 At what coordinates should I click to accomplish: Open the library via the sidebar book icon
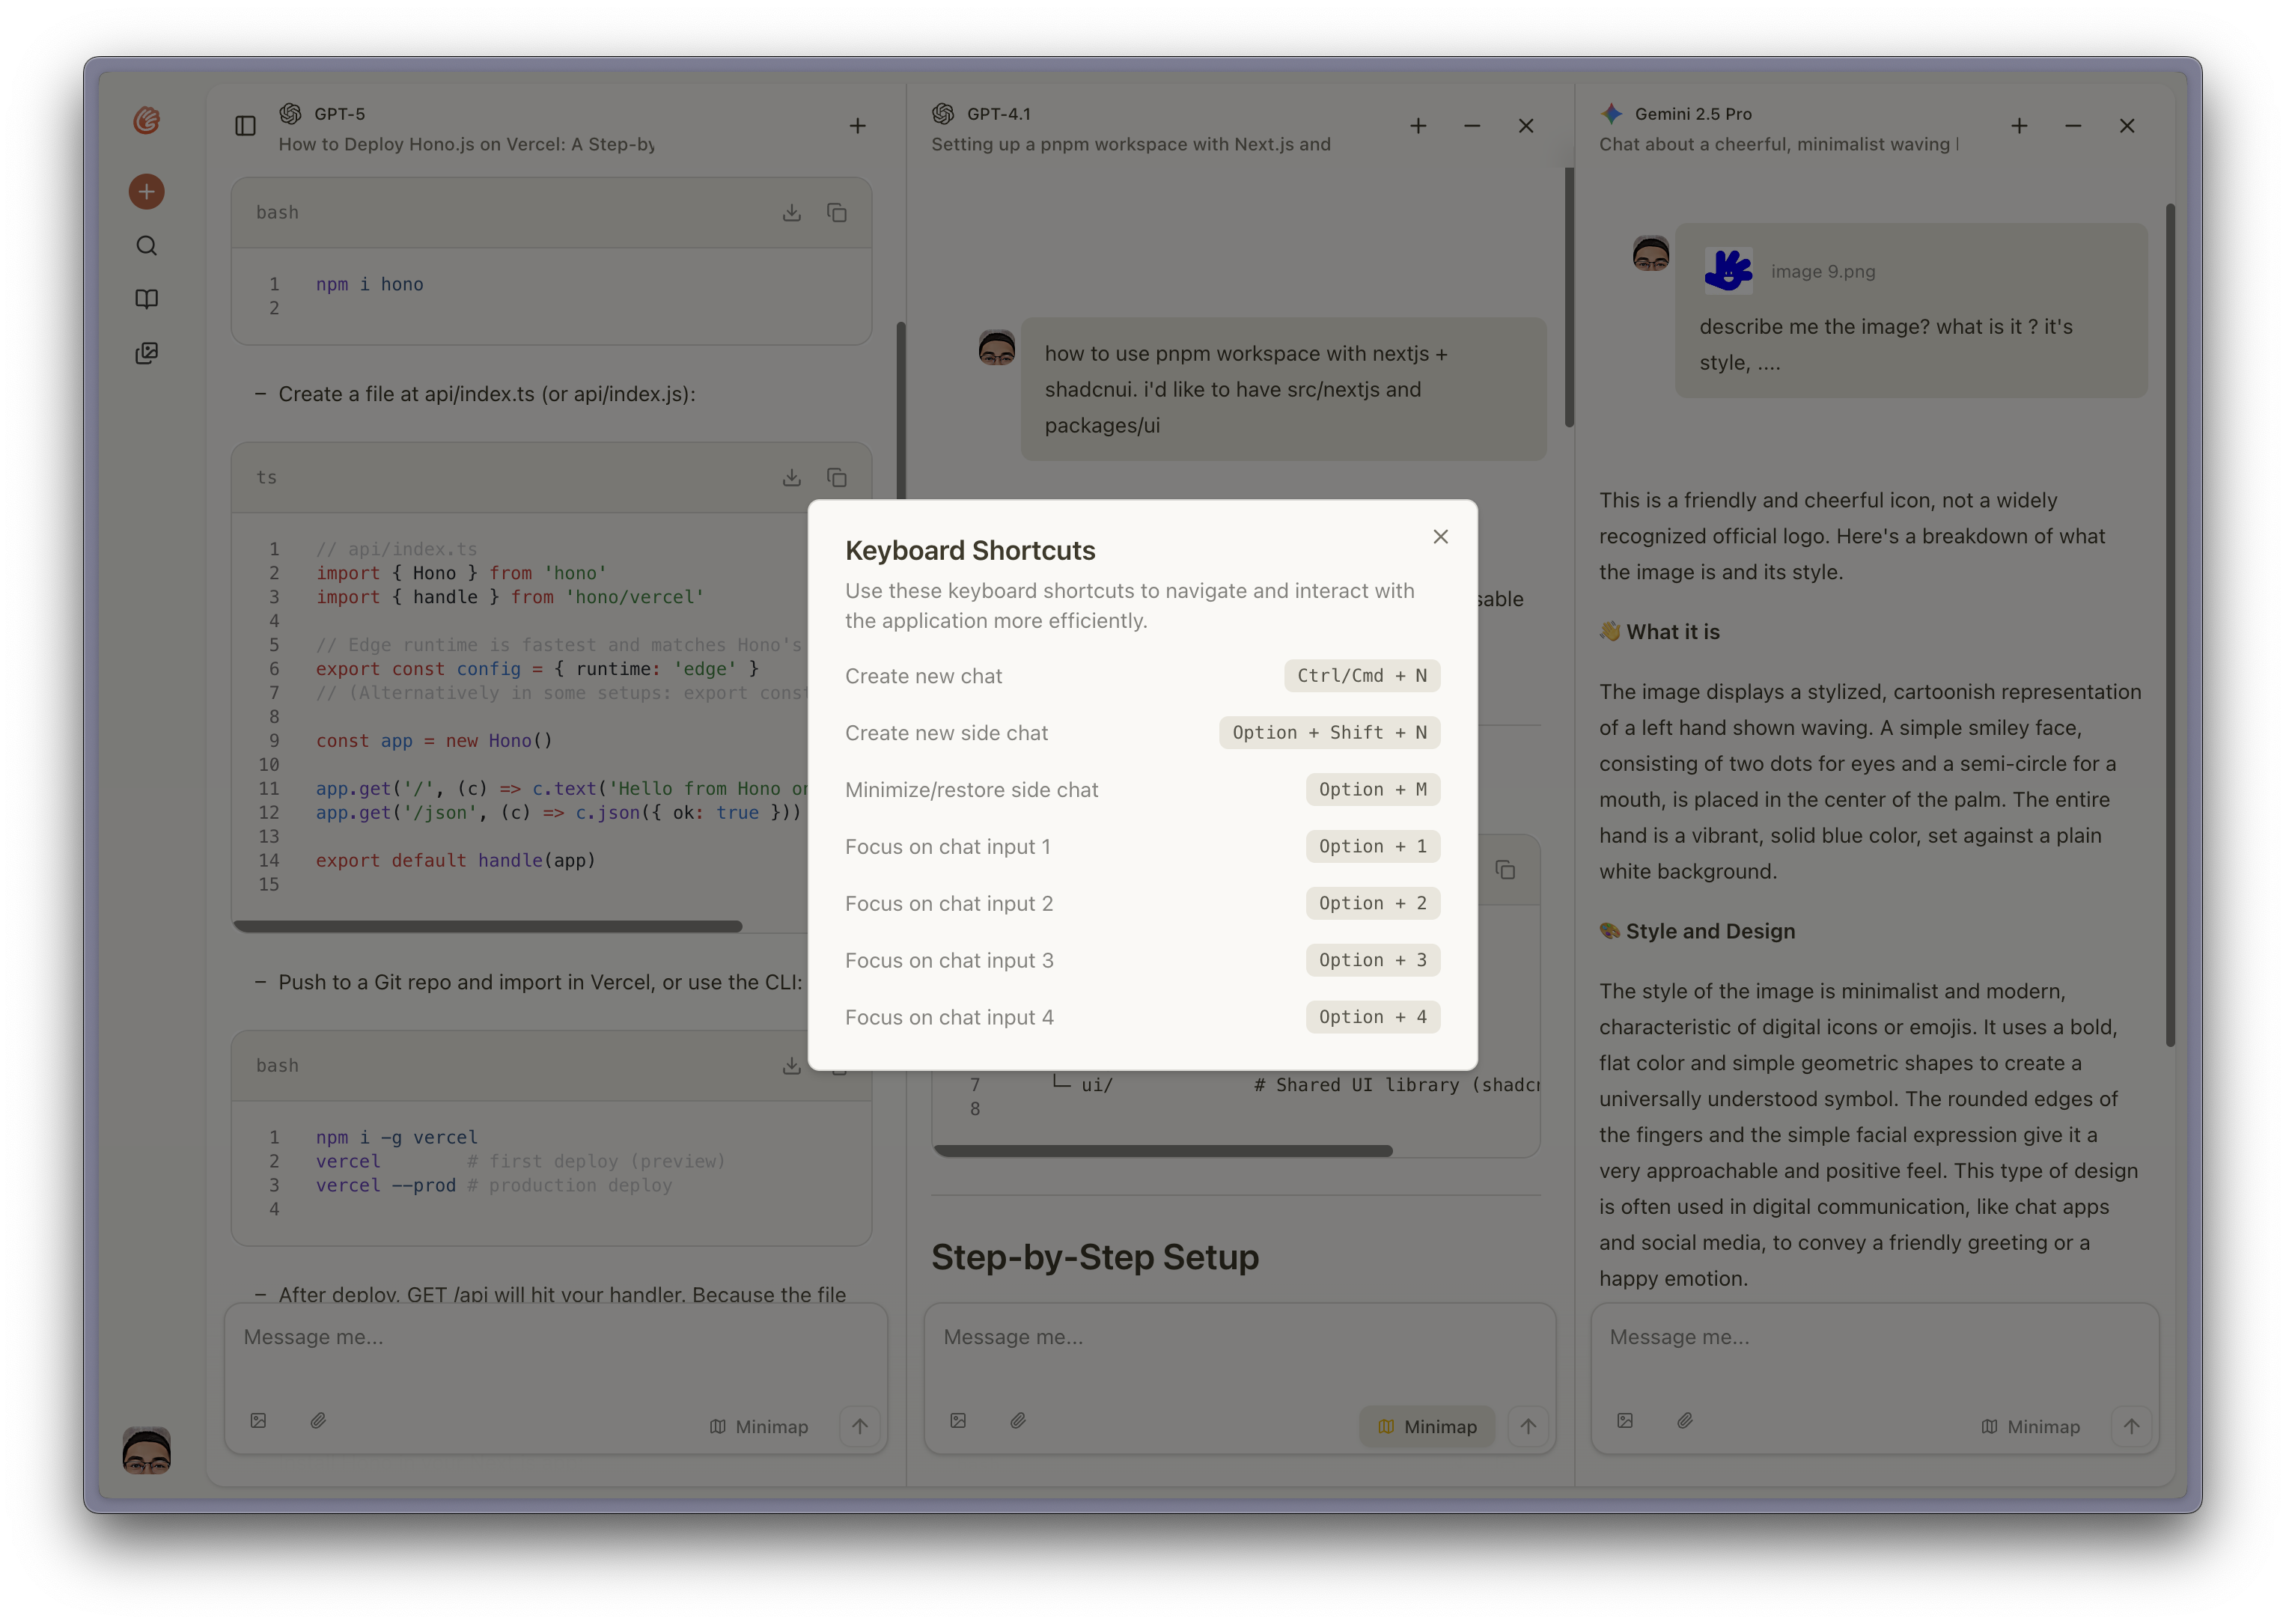pyautogui.click(x=146, y=298)
